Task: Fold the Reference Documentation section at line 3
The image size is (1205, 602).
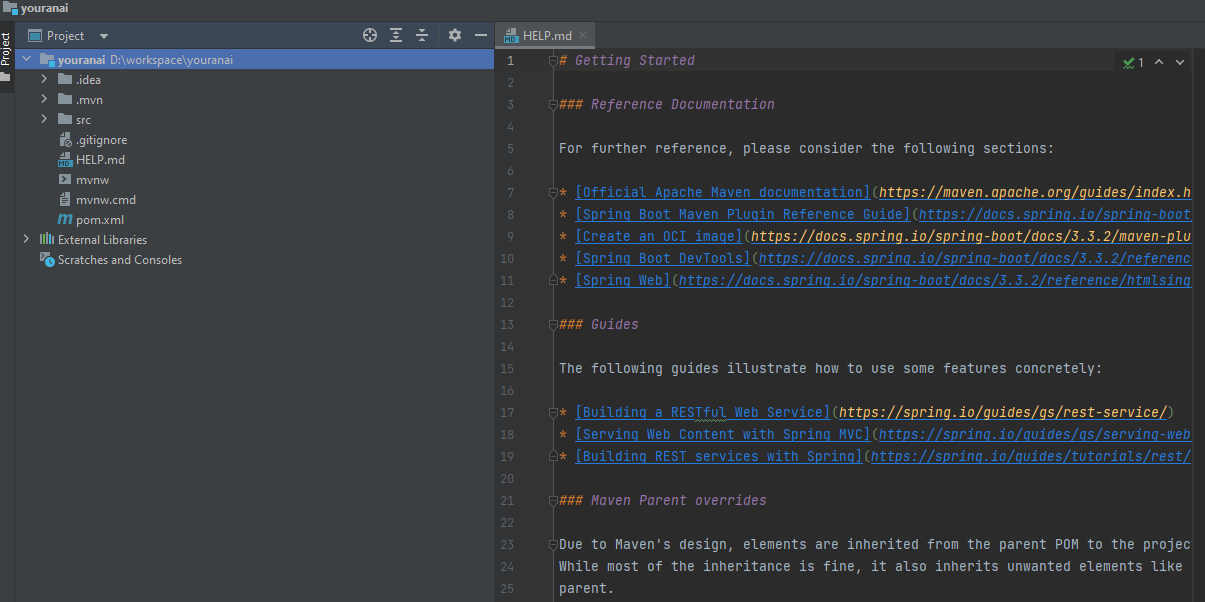Action: point(551,105)
